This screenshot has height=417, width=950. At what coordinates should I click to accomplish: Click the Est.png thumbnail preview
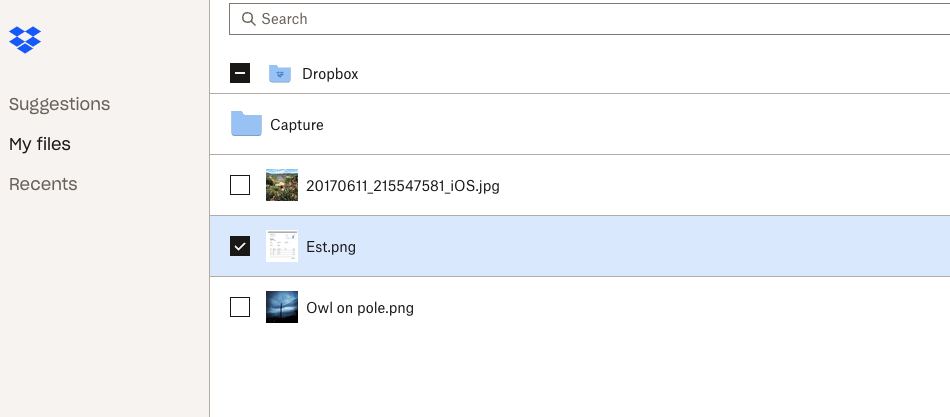point(282,246)
